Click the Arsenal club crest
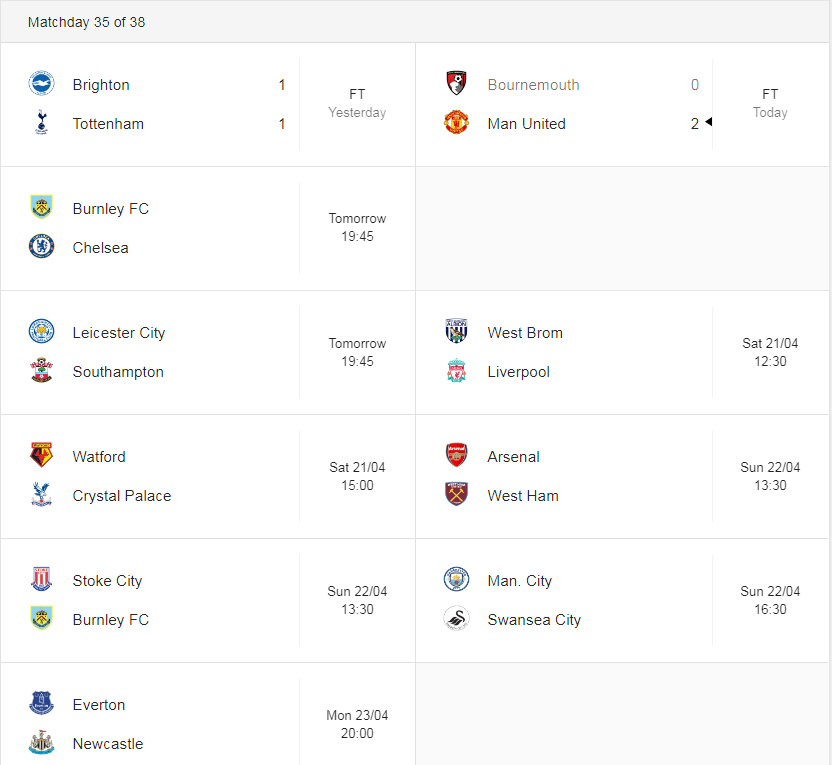This screenshot has width=832, height=765. 456,456
